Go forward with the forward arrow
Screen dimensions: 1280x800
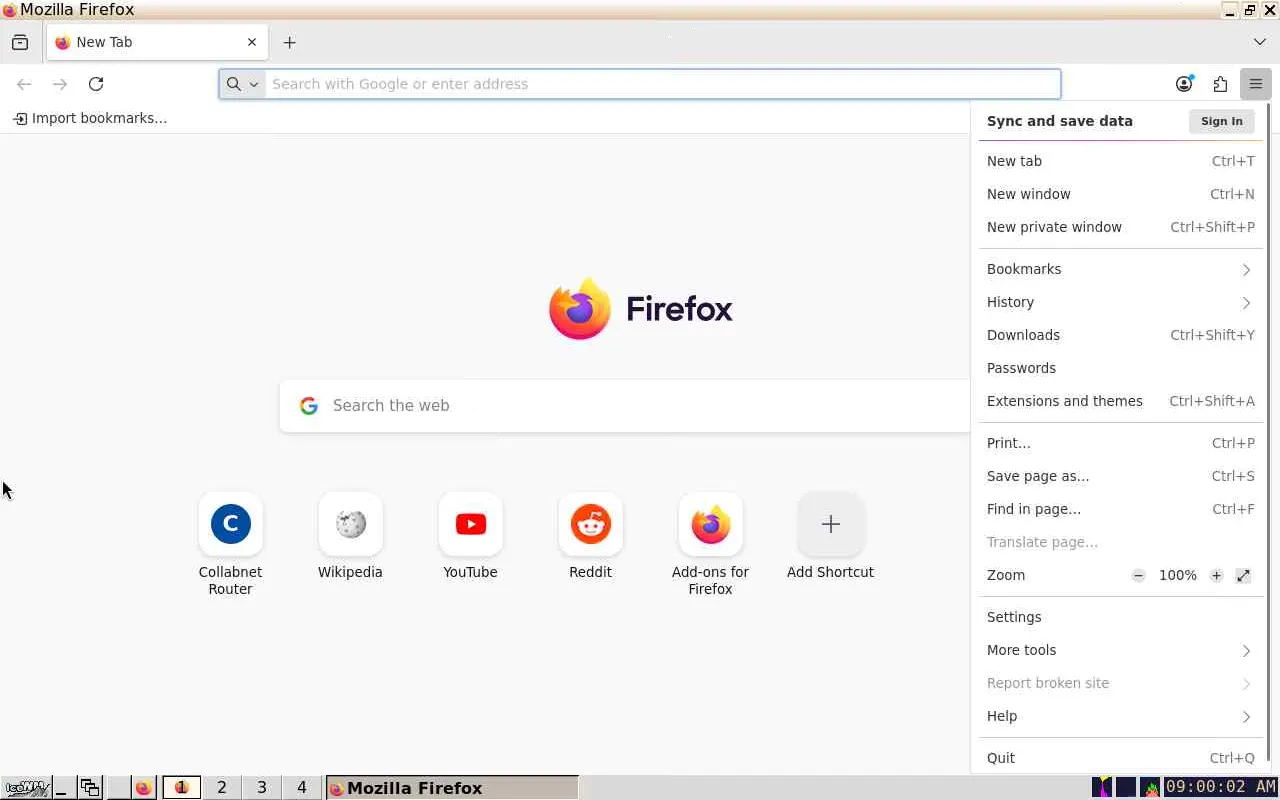tap(60, 84)
